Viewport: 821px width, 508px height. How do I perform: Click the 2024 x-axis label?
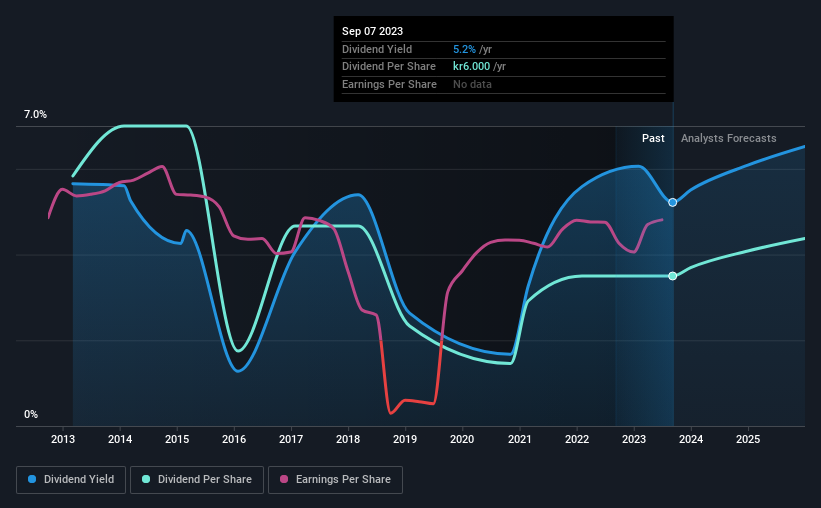(x=691, y=439)
